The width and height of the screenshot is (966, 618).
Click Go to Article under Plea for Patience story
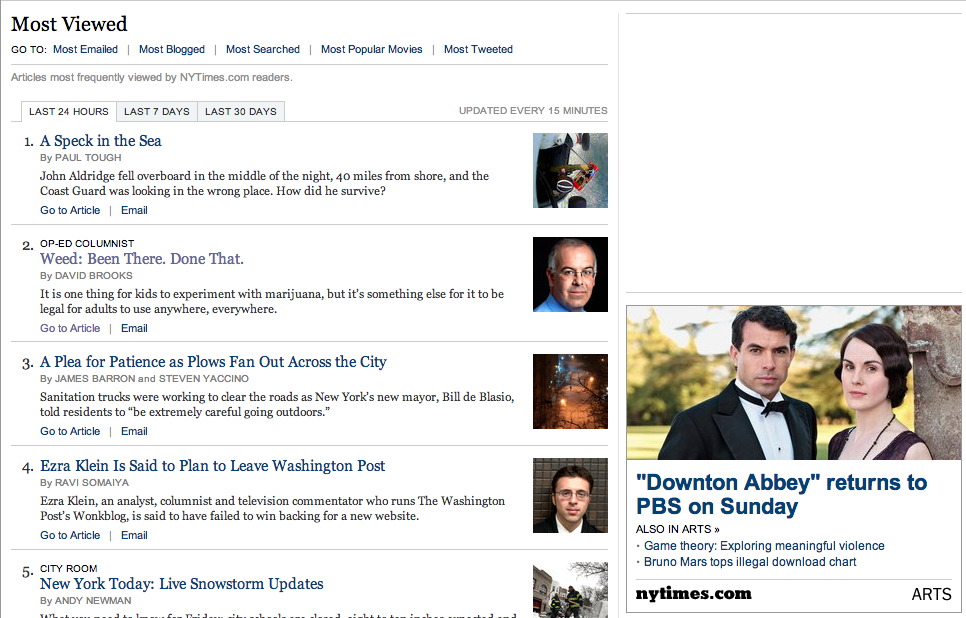(x=70, y=431)
